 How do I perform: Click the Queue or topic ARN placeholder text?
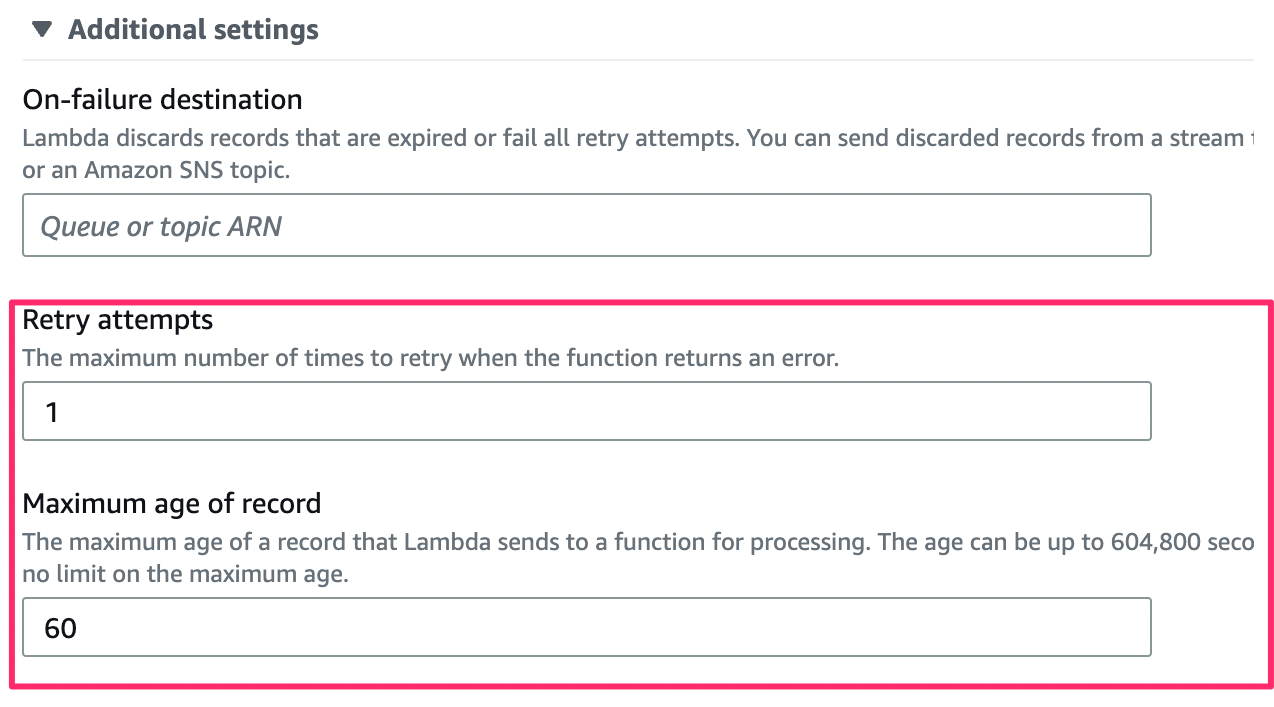160,225
